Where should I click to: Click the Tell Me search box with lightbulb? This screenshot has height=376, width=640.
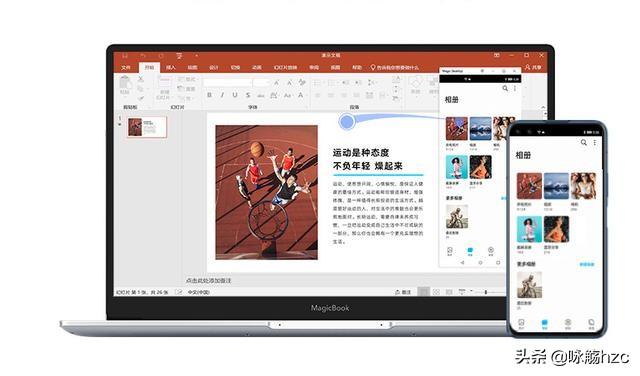(x=394, y=67)
